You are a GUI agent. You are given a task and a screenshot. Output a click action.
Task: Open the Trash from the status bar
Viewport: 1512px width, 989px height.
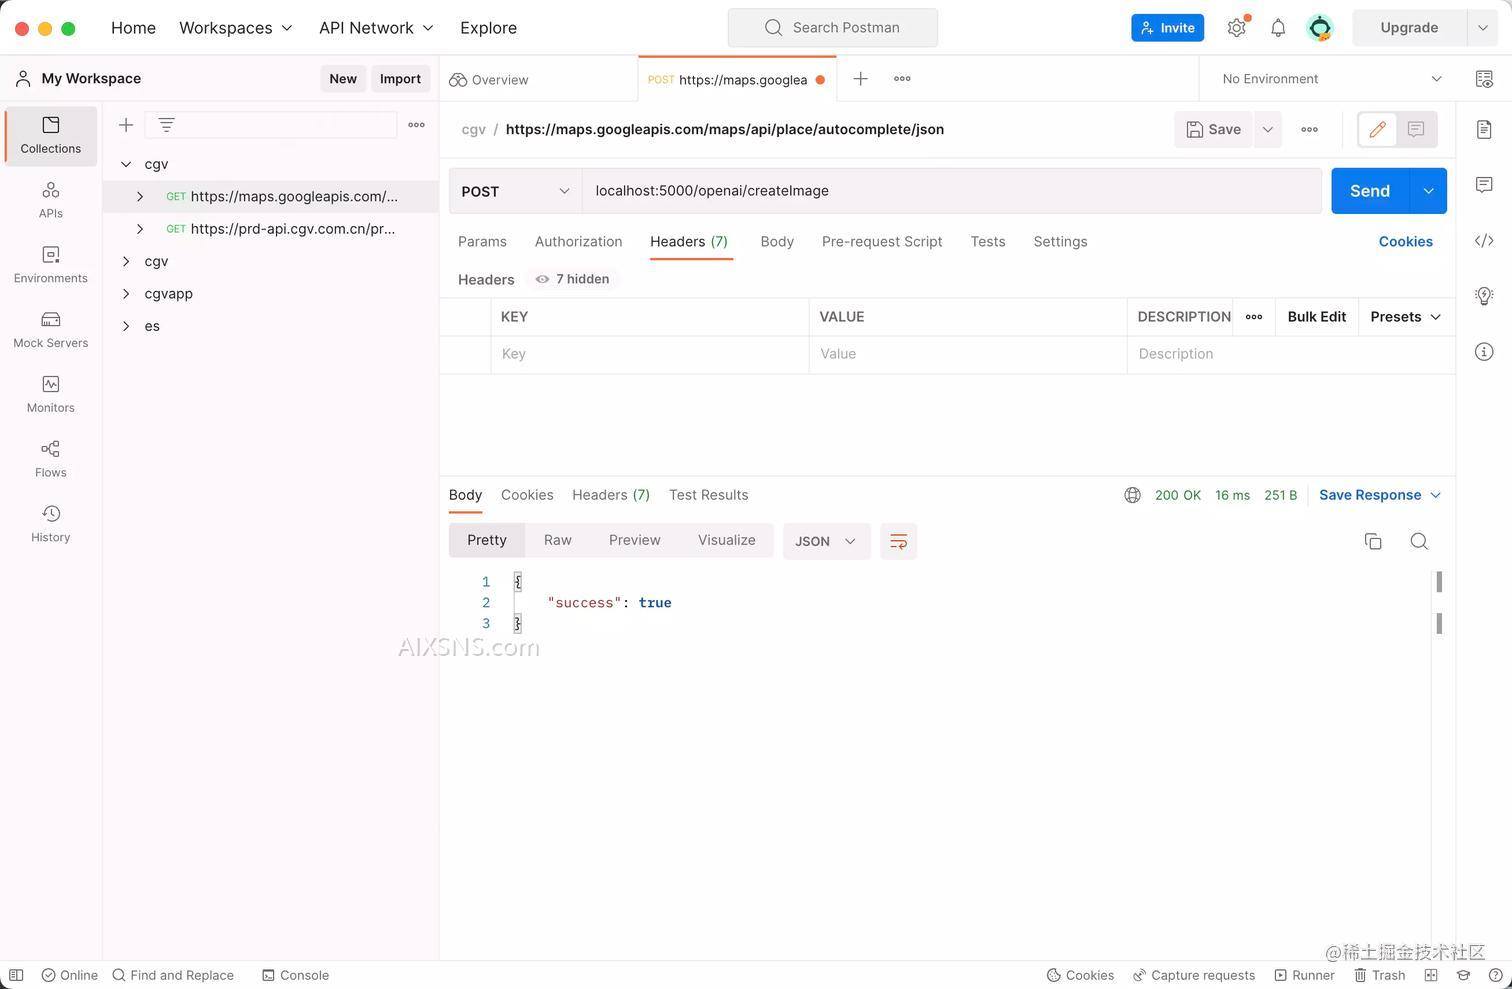(x=1381, y=975)
